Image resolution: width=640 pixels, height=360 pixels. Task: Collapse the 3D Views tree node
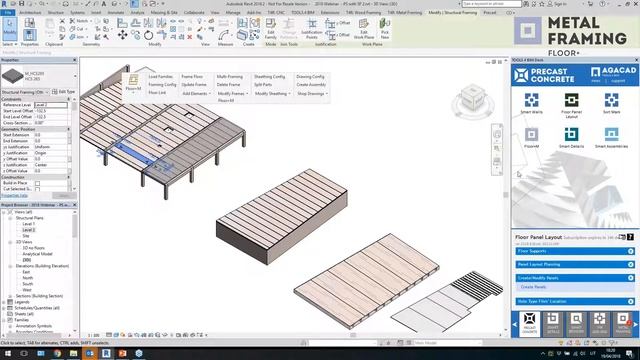point(10,242)
